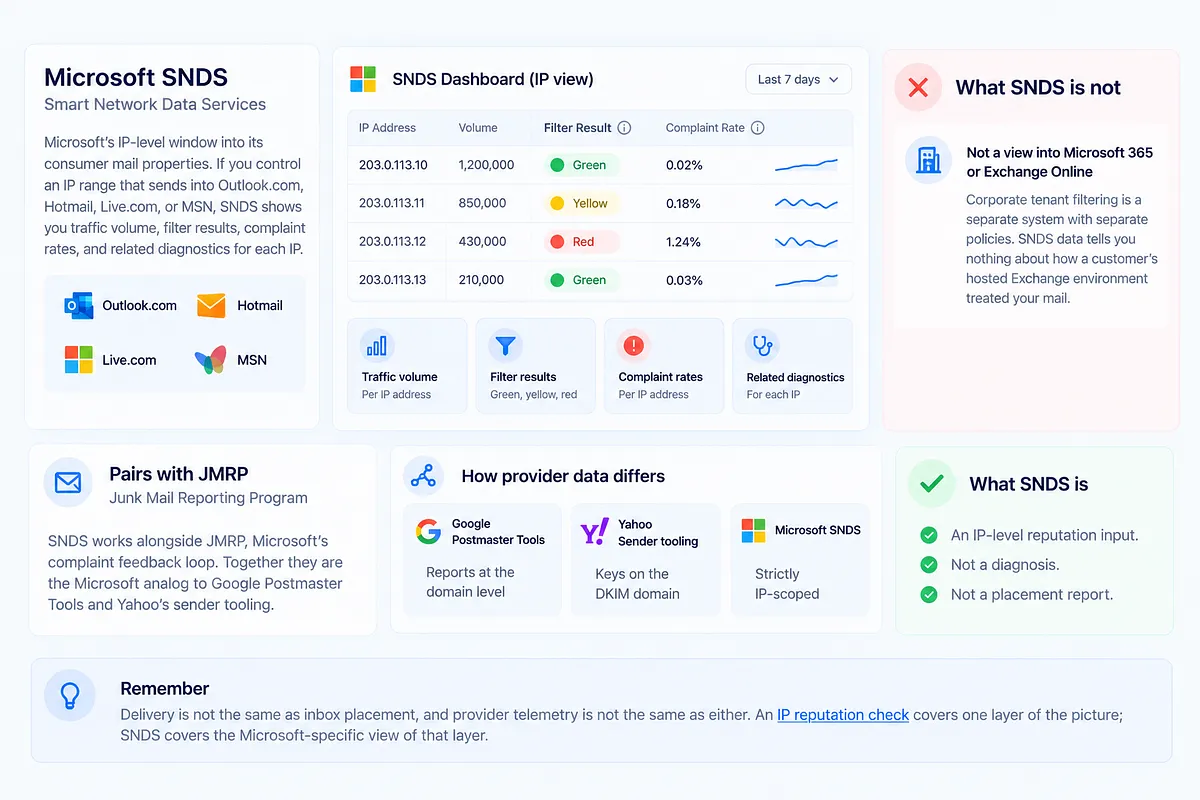Select IP address 203.0.113.11

pos(392,203)
